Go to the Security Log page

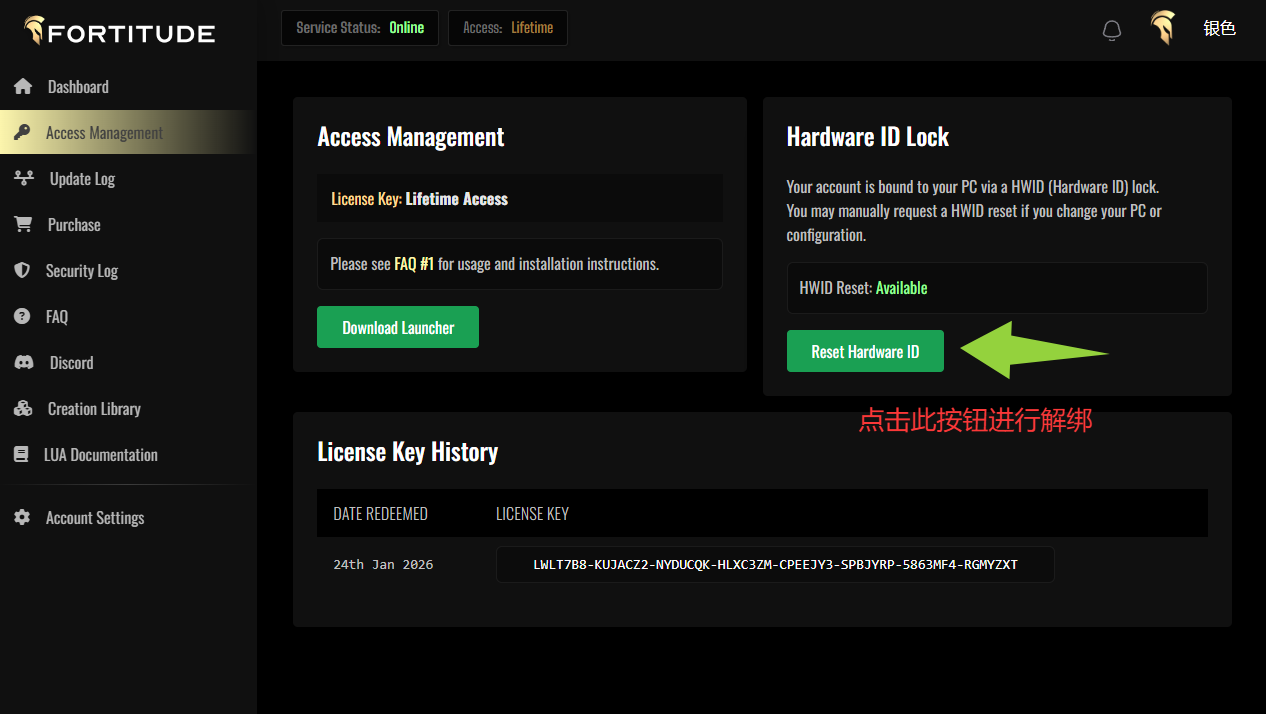(x=81, y=271)
